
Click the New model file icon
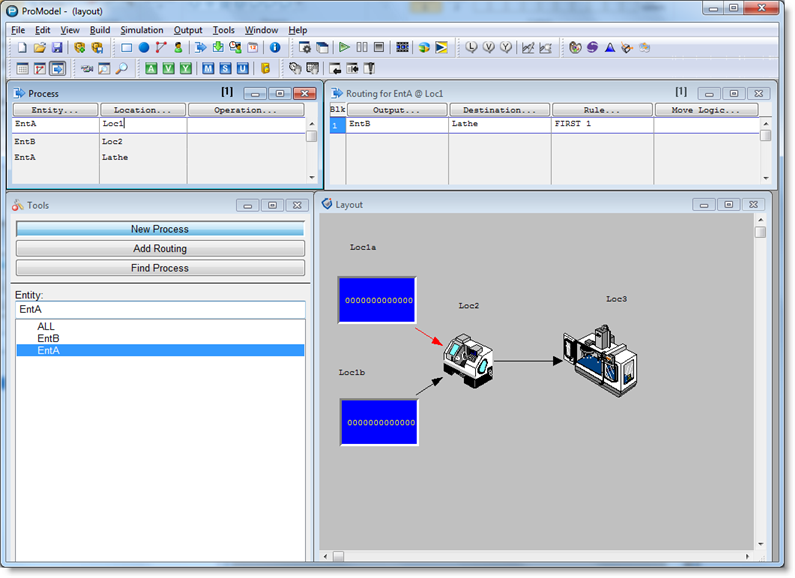pos(22,48)
